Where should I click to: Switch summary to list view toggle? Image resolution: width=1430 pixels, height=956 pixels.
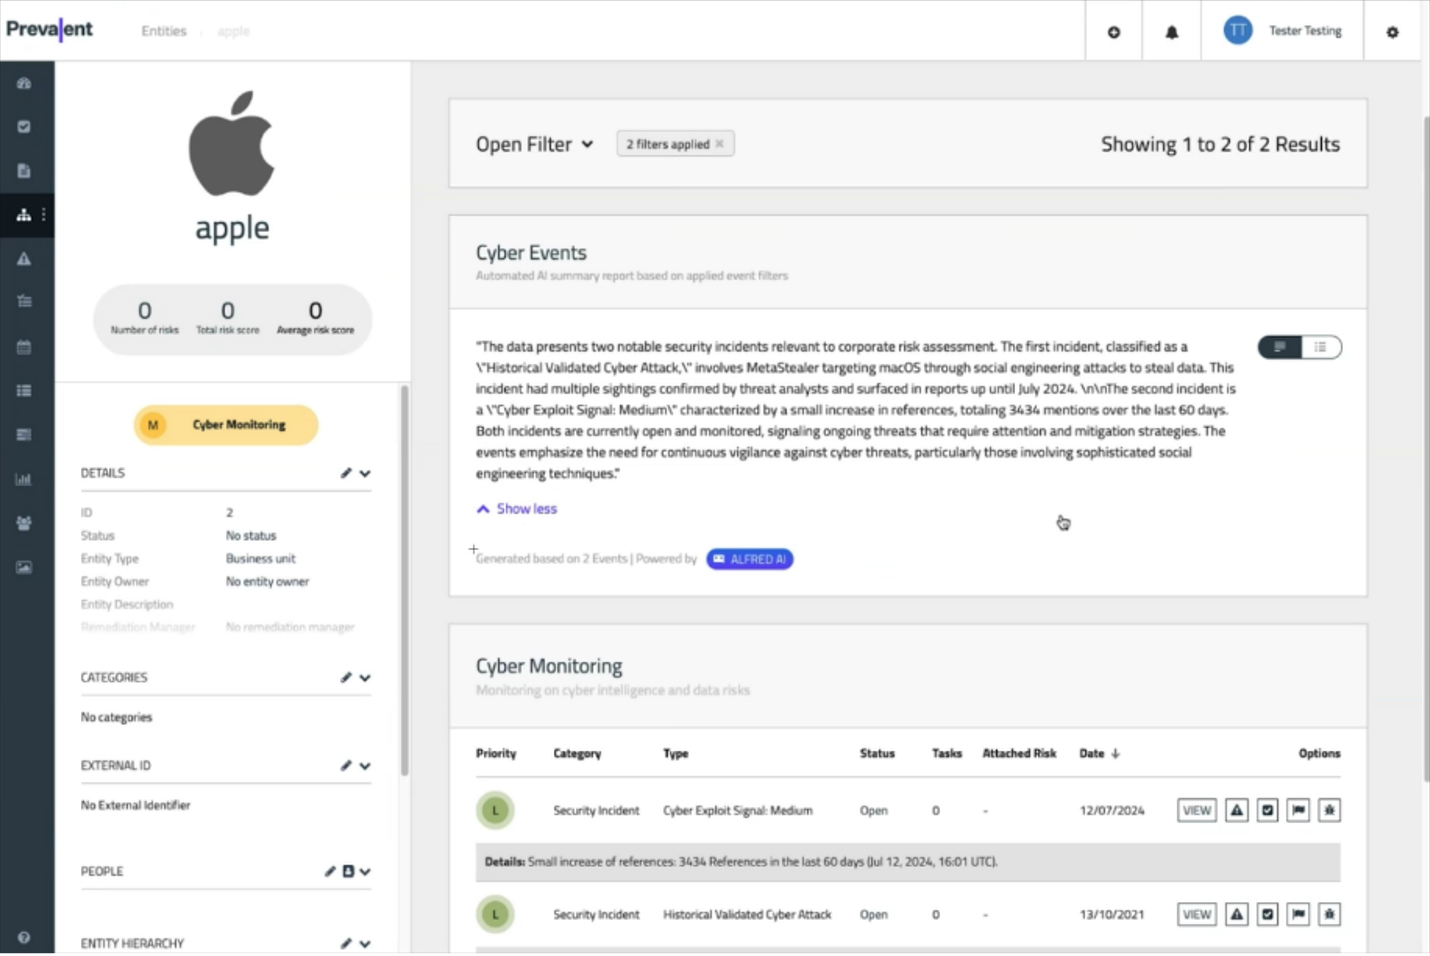click(x=1320, y=347)
